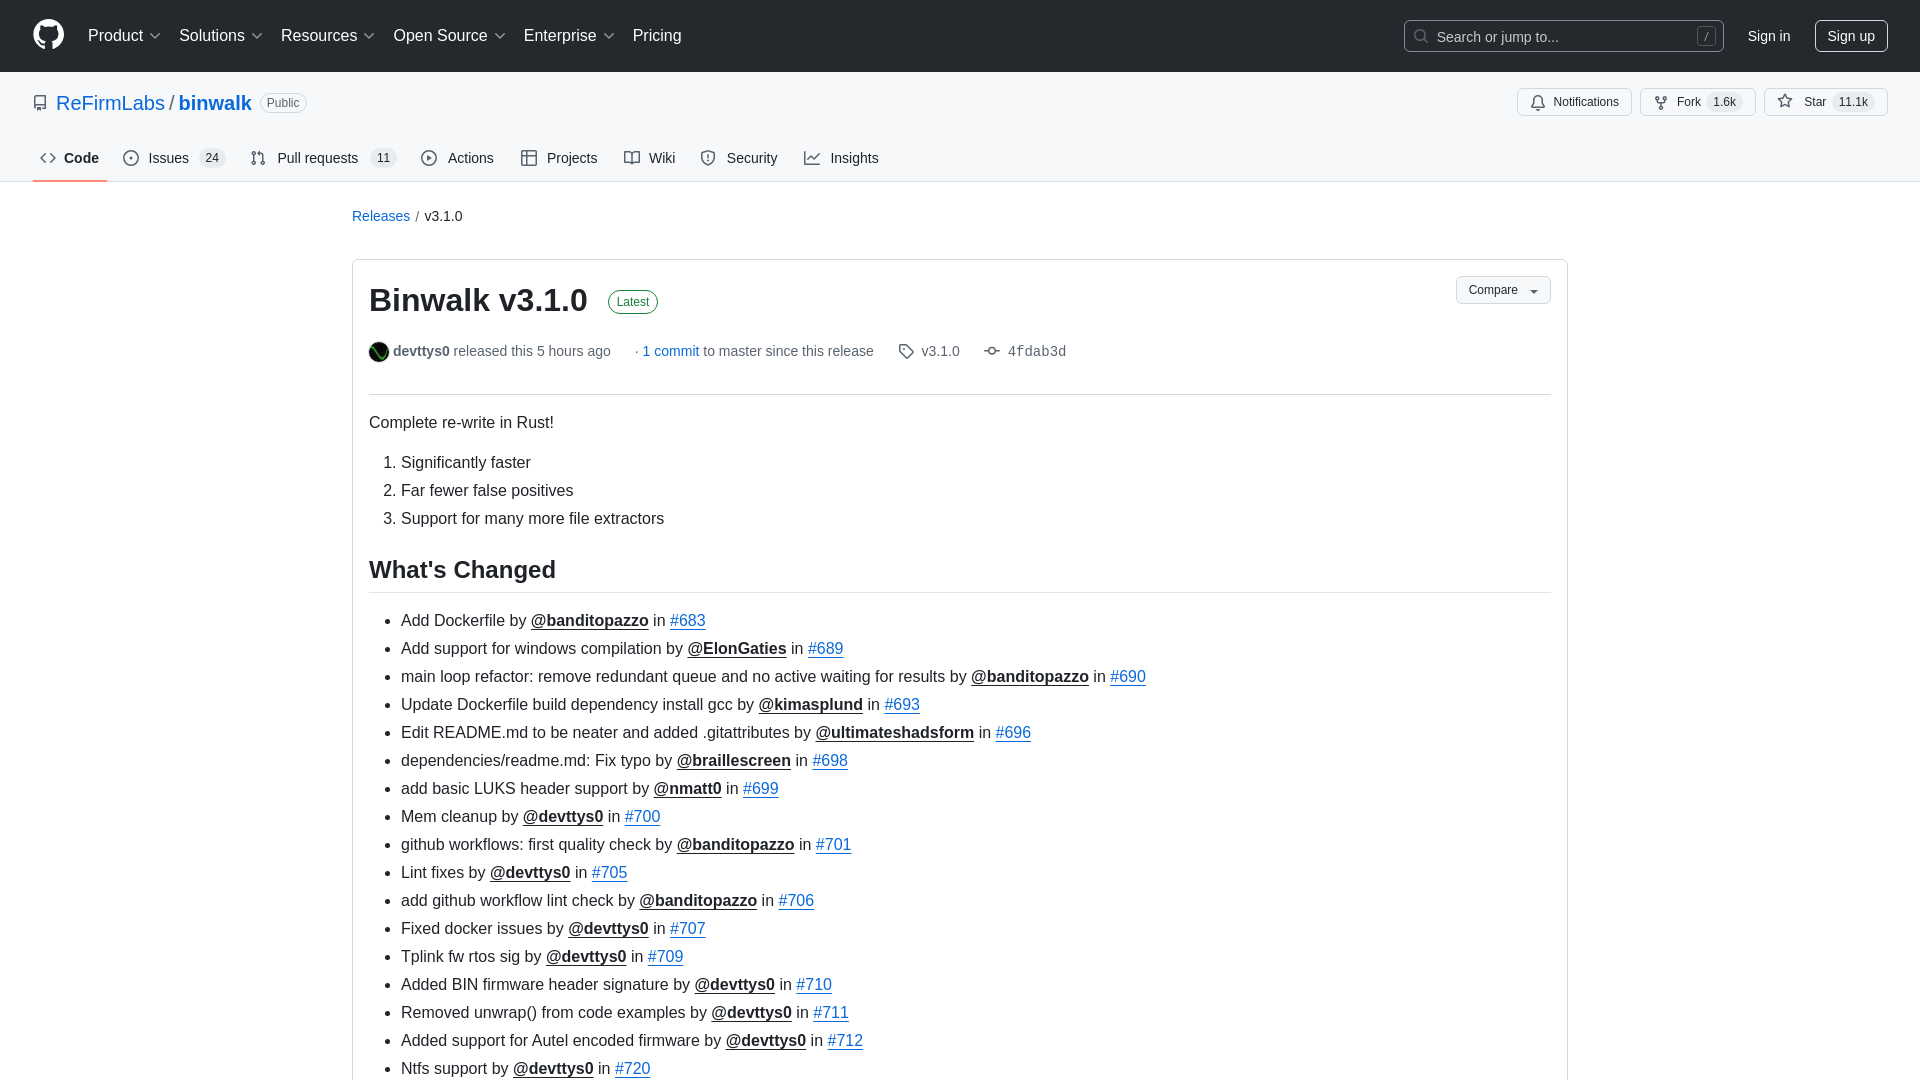Open the binwalk repository link

[x=215, y=103]
